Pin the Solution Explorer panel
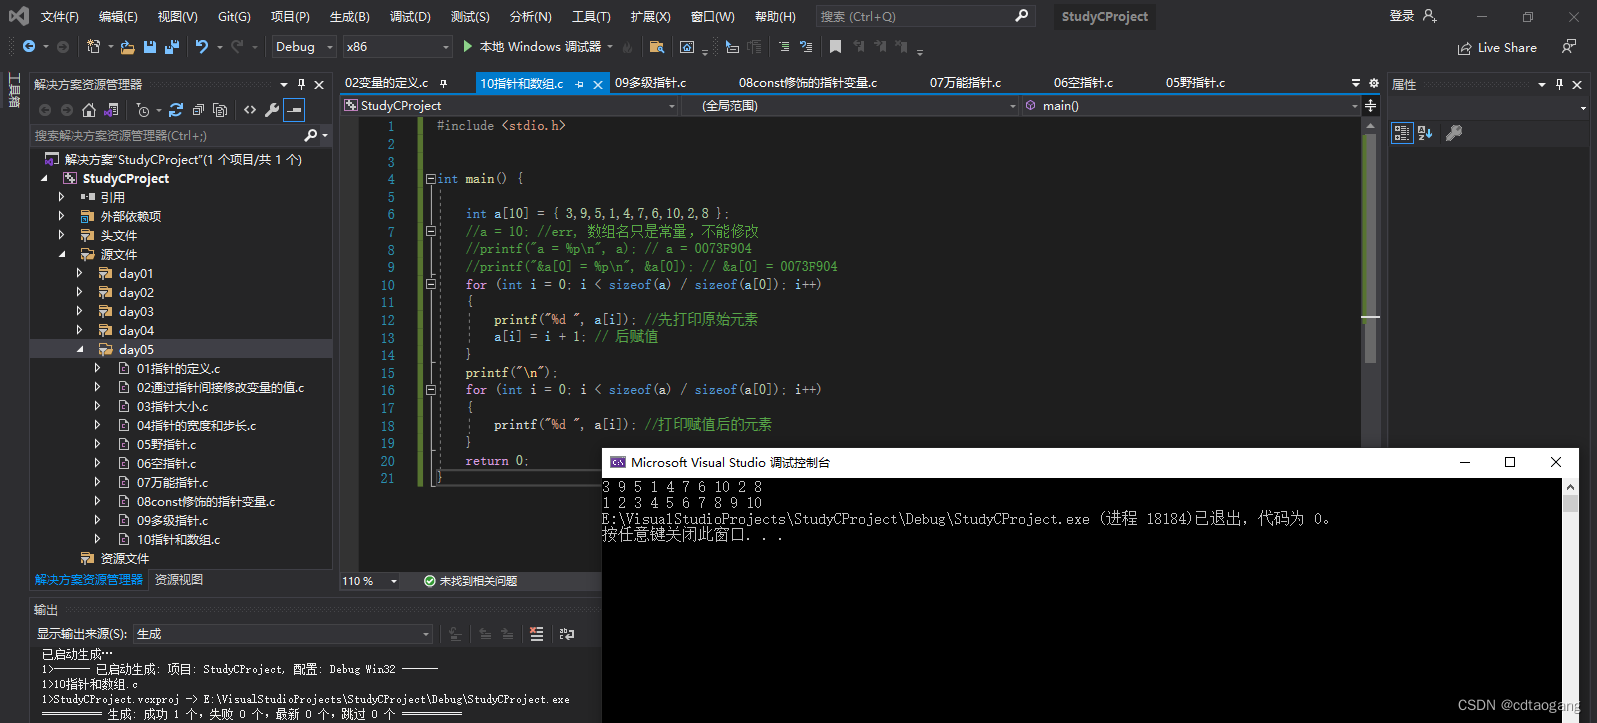1597x723 pixels. point(301,85)
